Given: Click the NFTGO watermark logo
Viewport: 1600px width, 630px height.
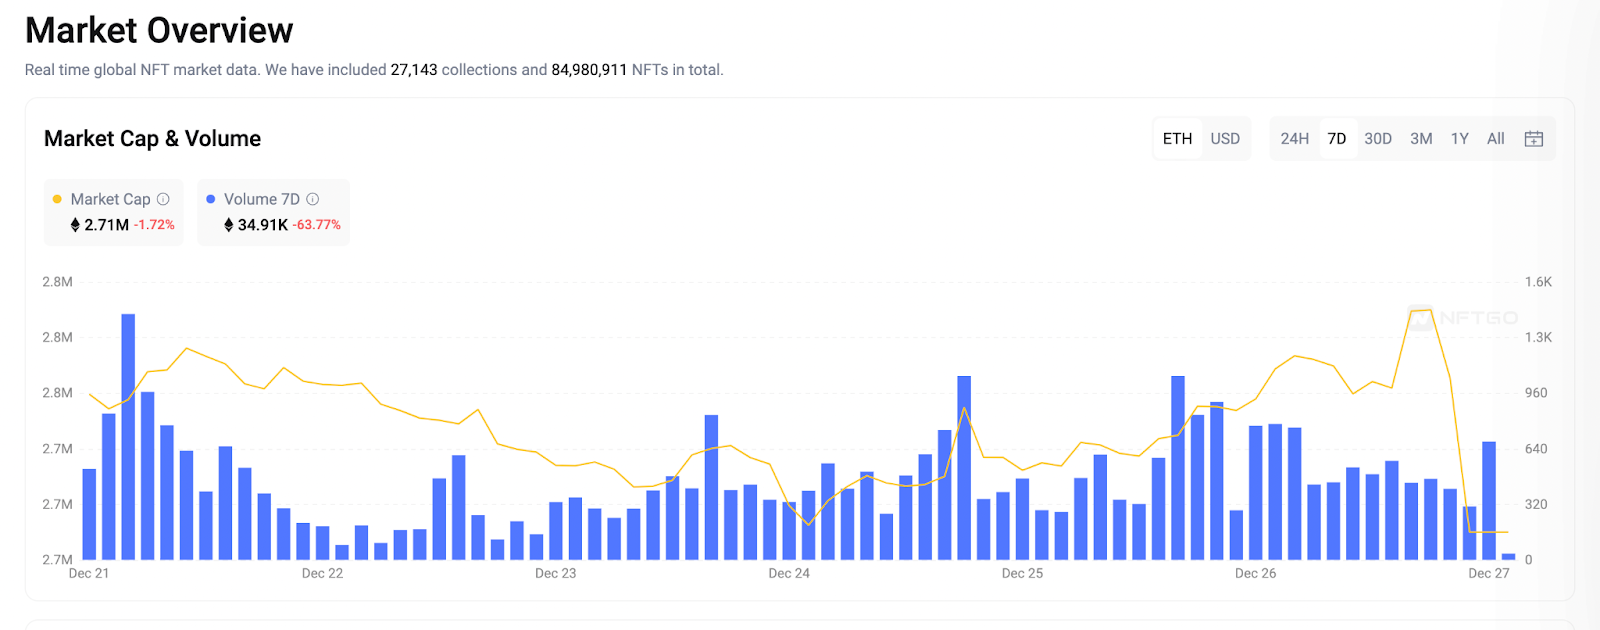Looking at the screenshot, I should click(x=1463, y=318).
